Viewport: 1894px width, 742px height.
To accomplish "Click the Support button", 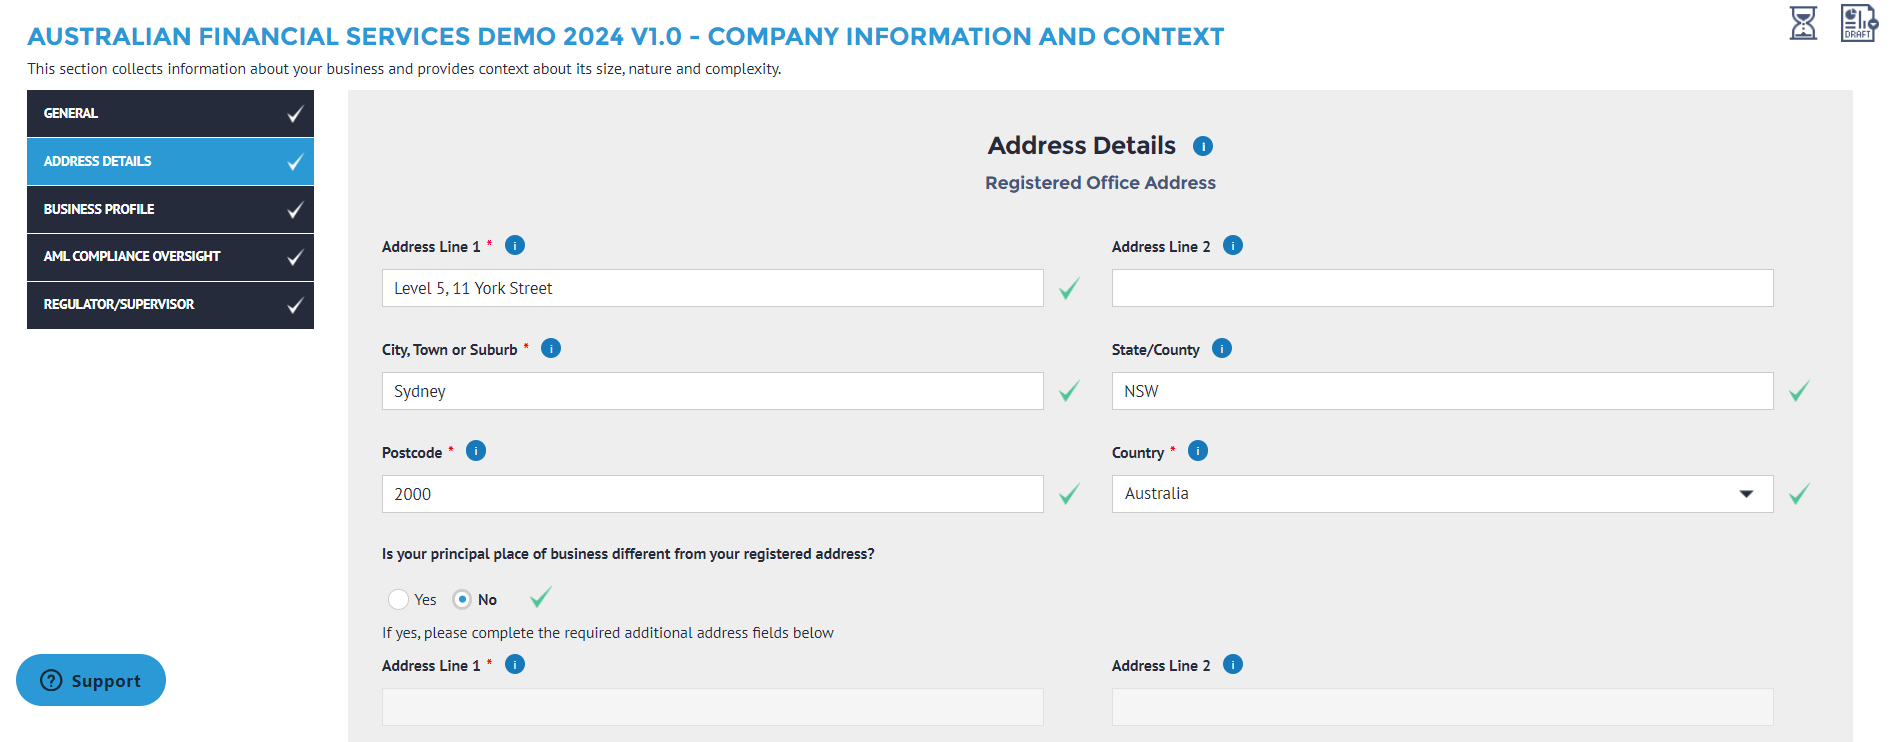I will coord(91,680).
